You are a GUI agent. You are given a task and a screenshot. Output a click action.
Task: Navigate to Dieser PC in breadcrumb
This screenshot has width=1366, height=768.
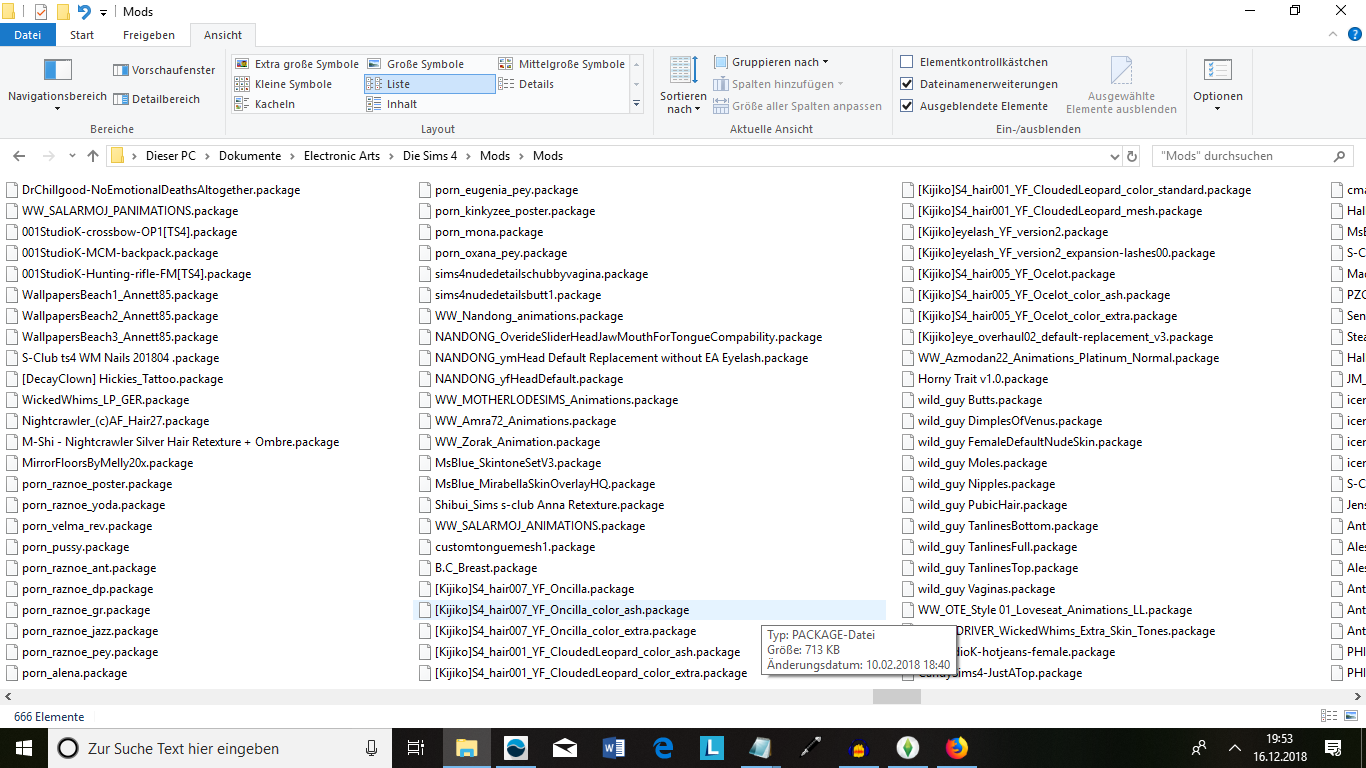[x=171, y=156]
